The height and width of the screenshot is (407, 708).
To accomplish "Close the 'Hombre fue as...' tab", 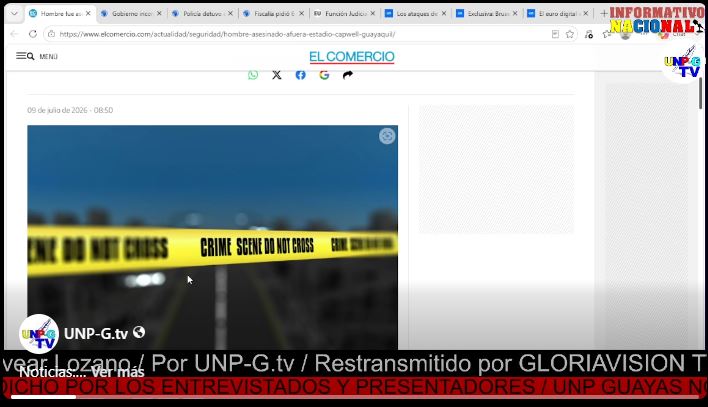I will pos(88,14).
